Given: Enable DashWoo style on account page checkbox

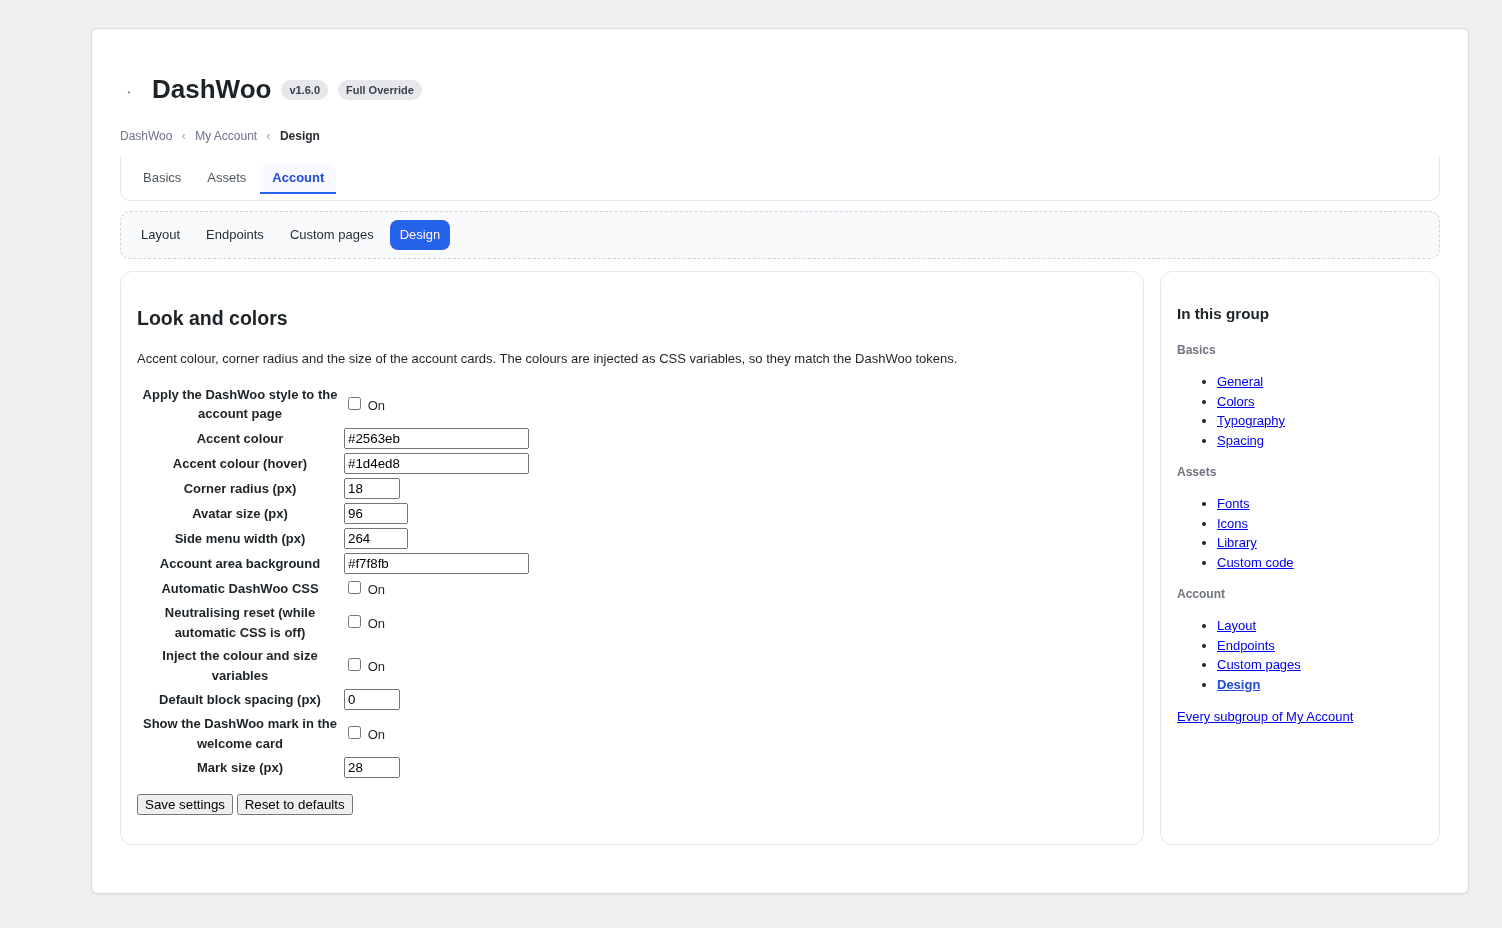Looking at the screenshot, I should [x=354, y=404].
